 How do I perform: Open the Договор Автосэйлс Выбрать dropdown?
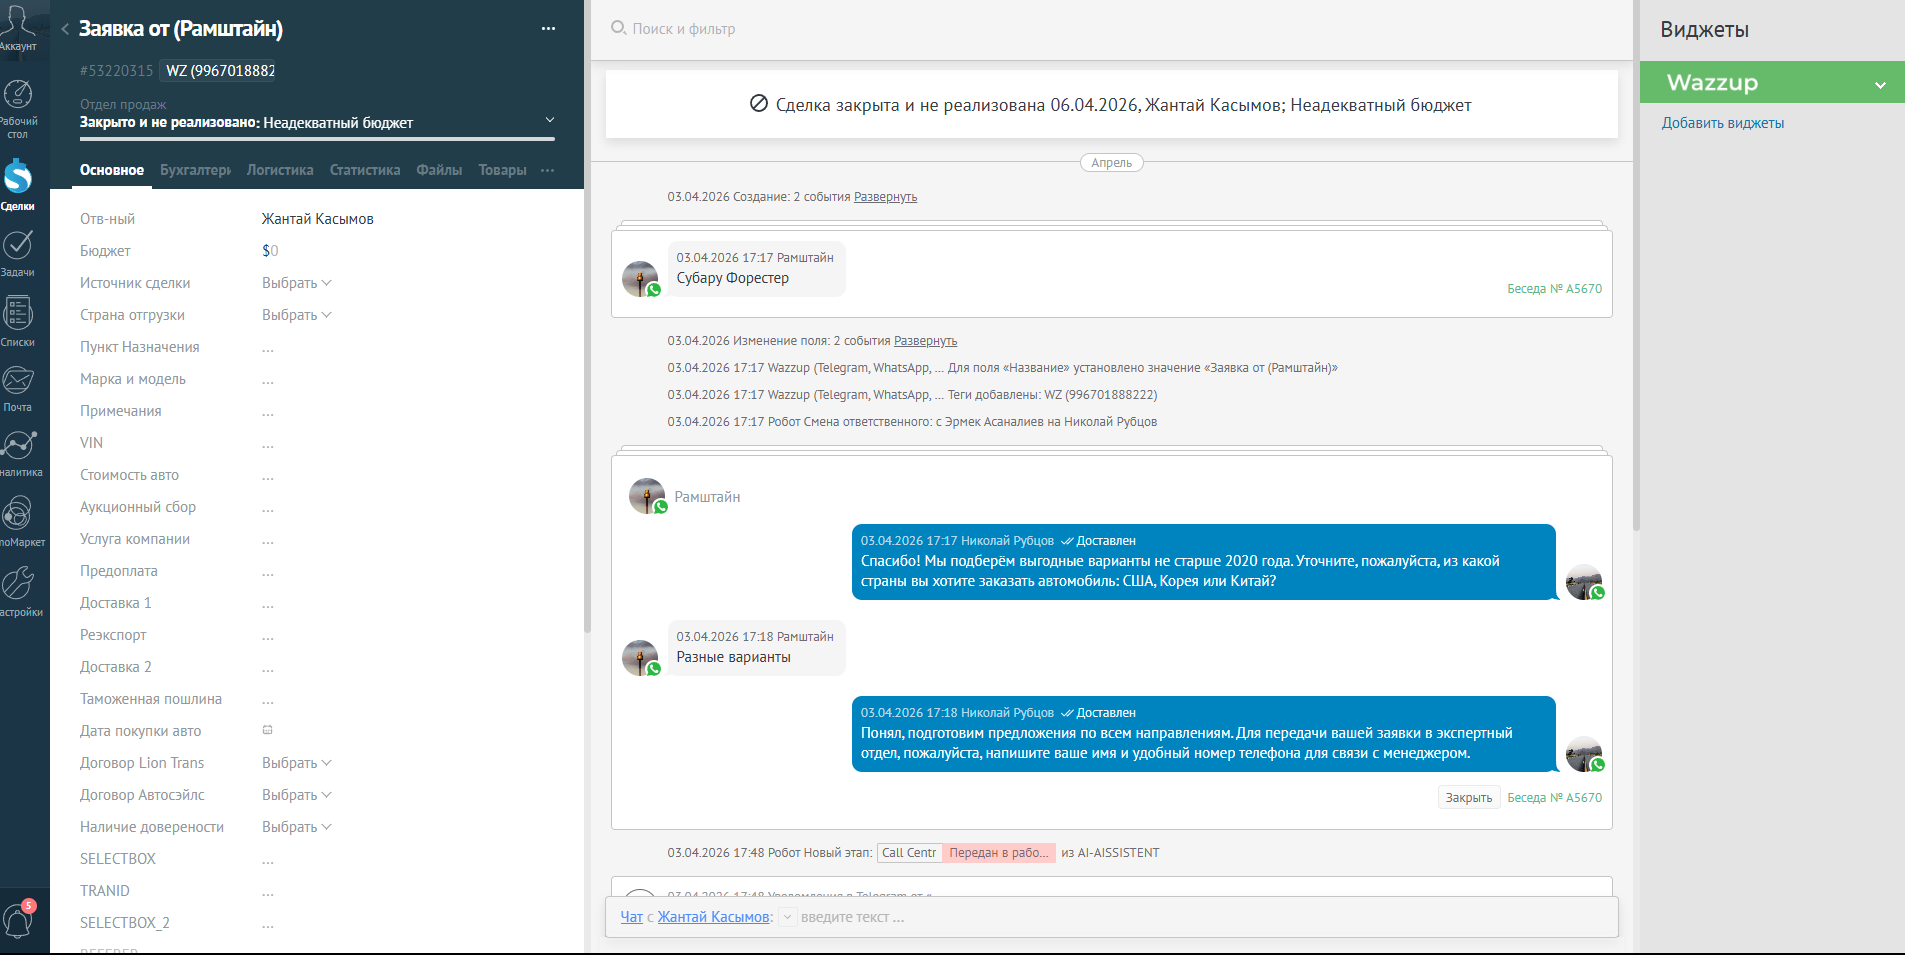(x=296, y=795)
